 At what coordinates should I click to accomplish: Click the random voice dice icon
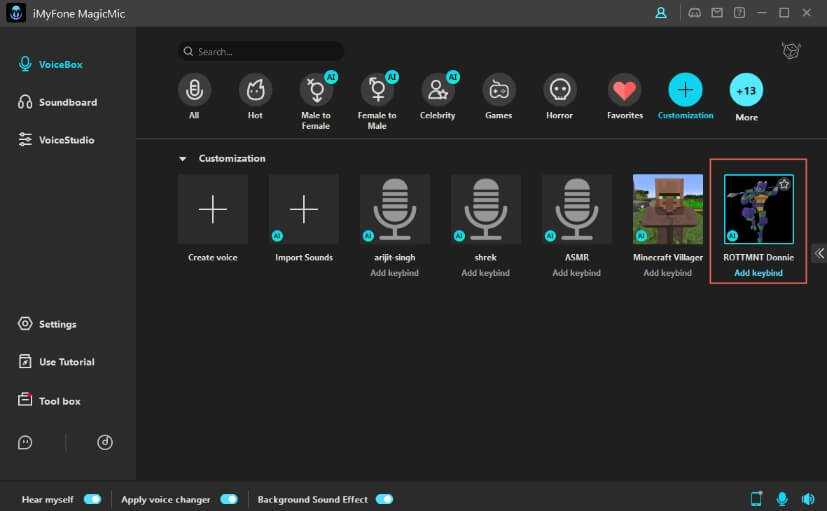click(791, 51)
